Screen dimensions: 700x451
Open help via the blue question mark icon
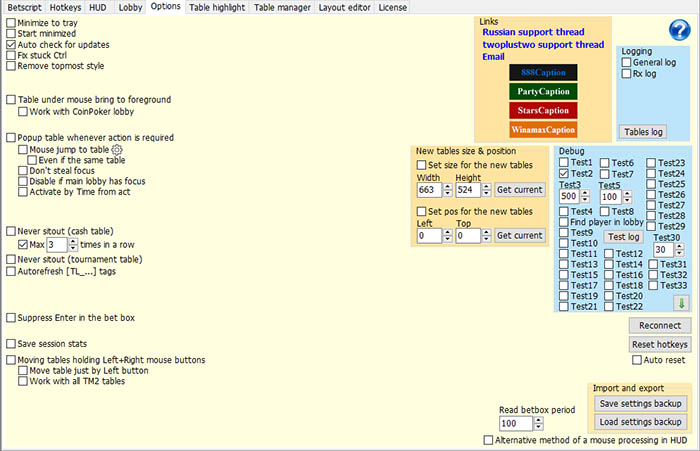coord(677,31)
